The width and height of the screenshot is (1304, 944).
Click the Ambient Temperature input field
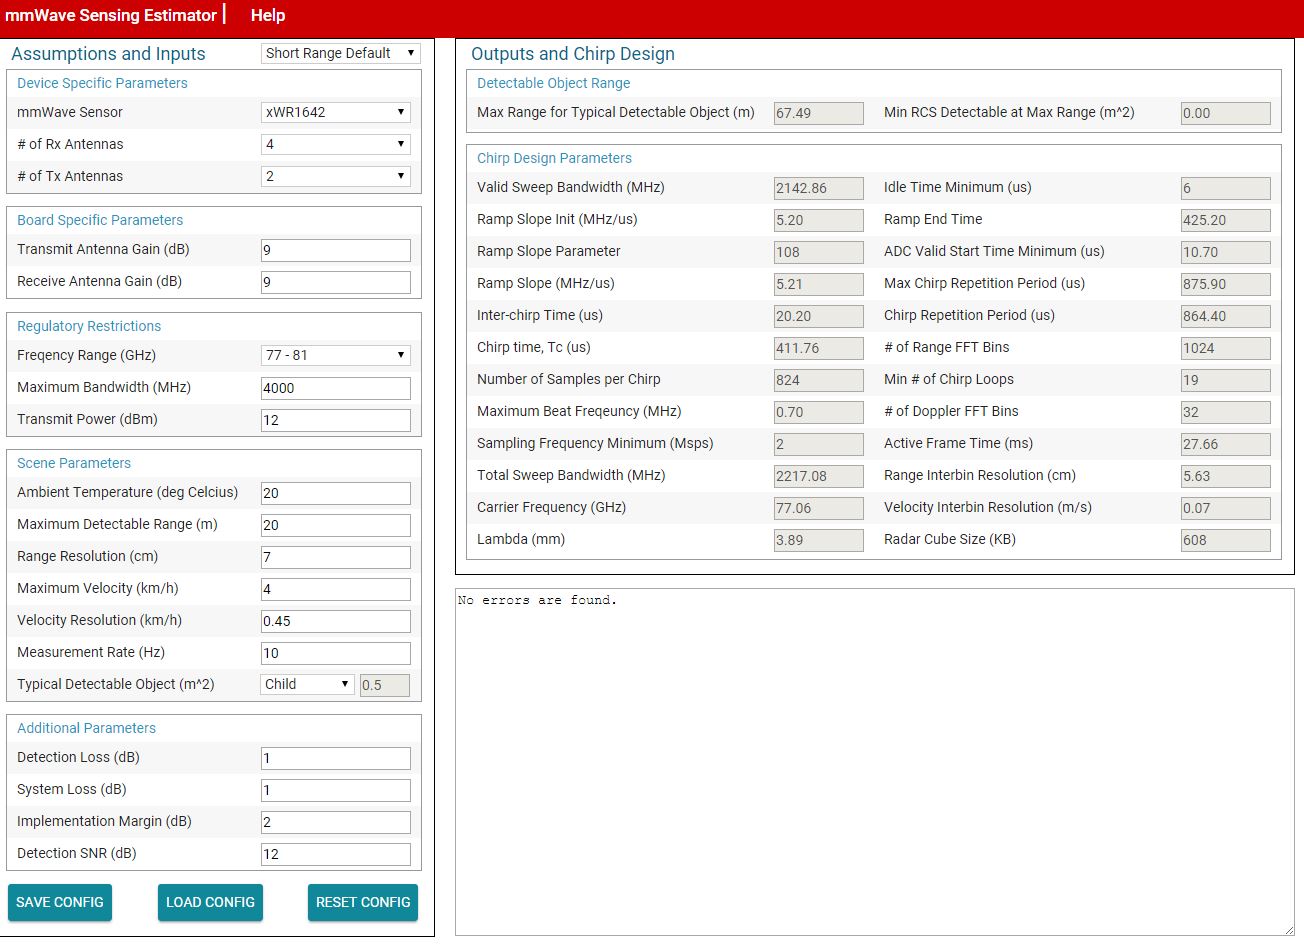[336, 493]
